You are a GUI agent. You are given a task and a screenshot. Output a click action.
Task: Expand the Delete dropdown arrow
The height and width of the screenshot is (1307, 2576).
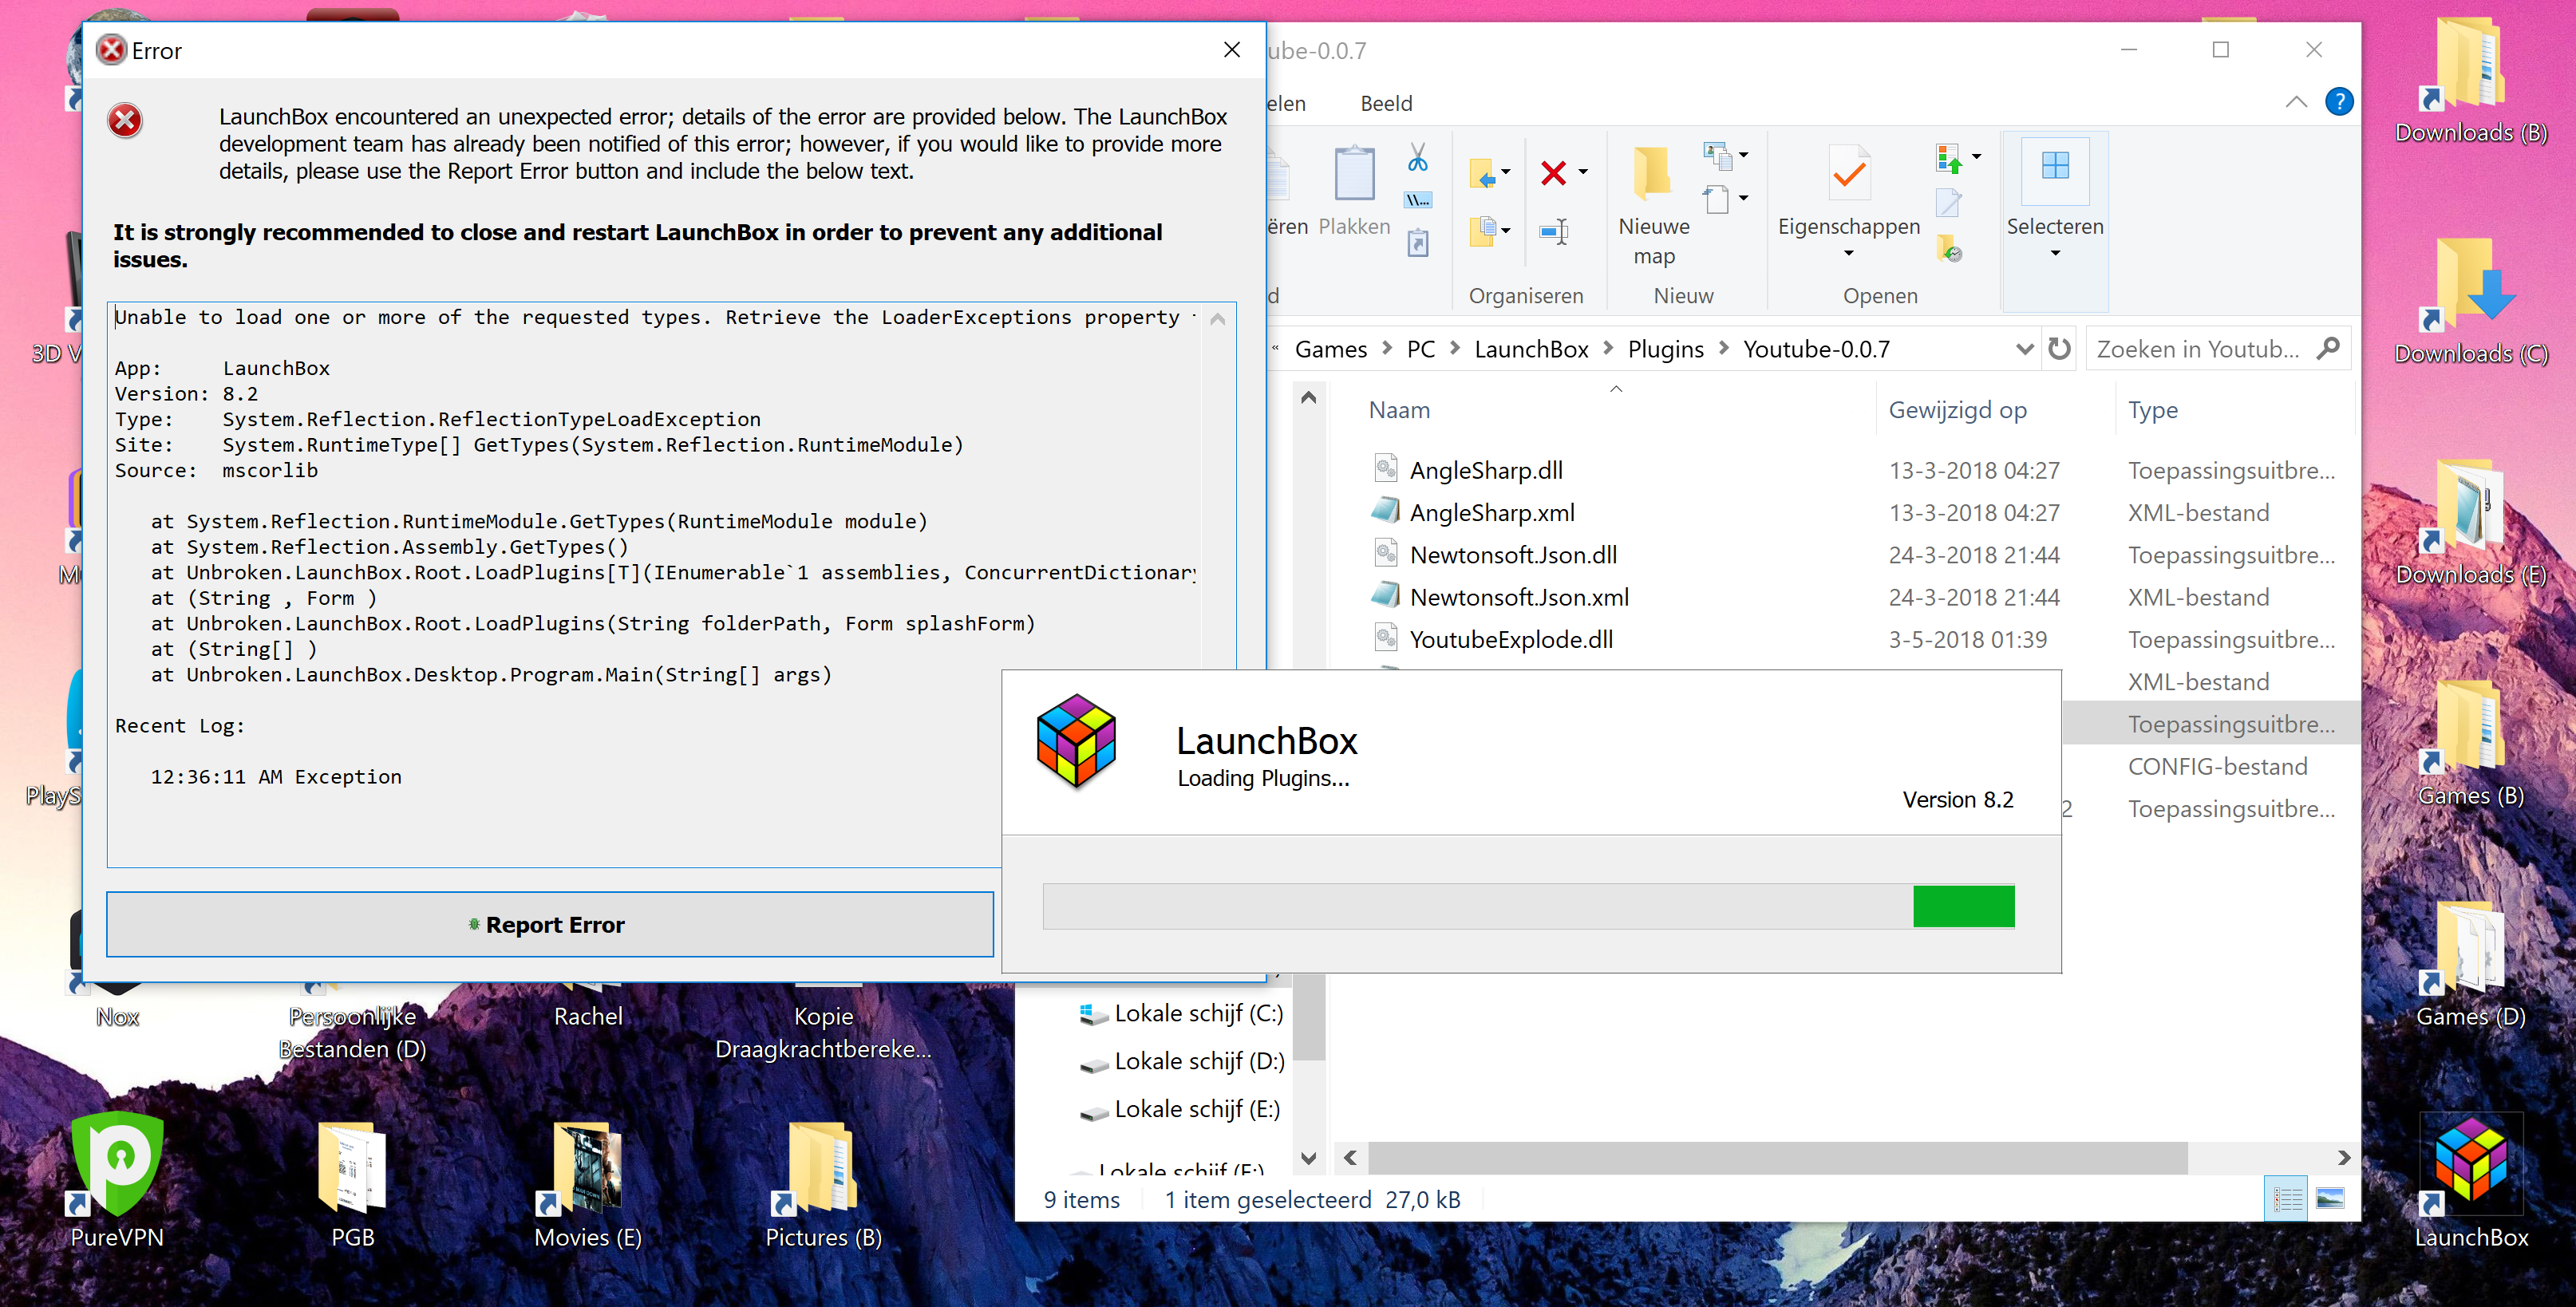click(x=1582, y=173)
